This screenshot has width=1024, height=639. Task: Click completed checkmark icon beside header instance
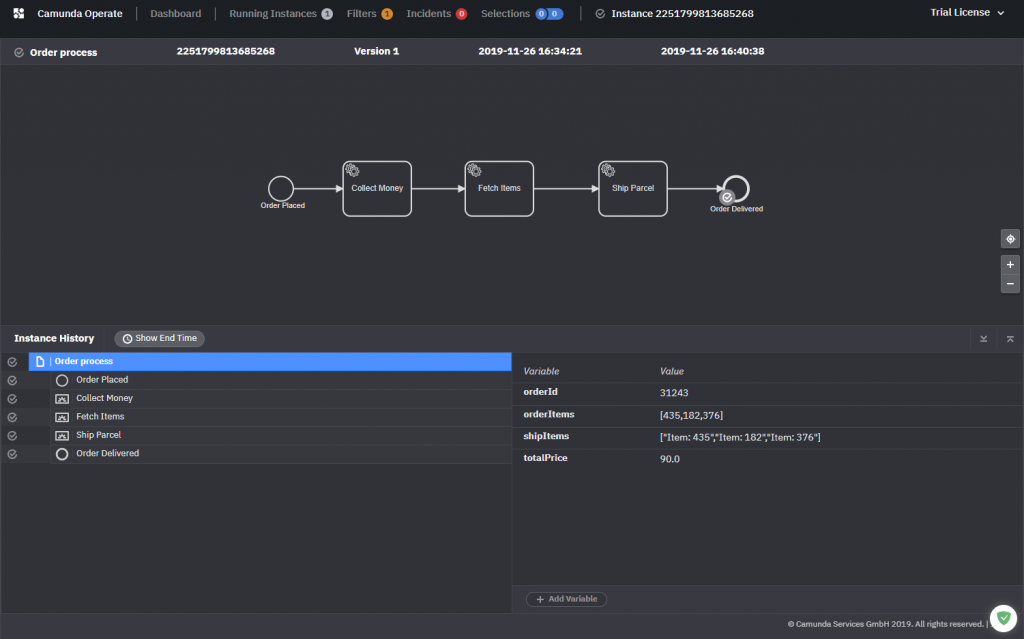point(600,14)
